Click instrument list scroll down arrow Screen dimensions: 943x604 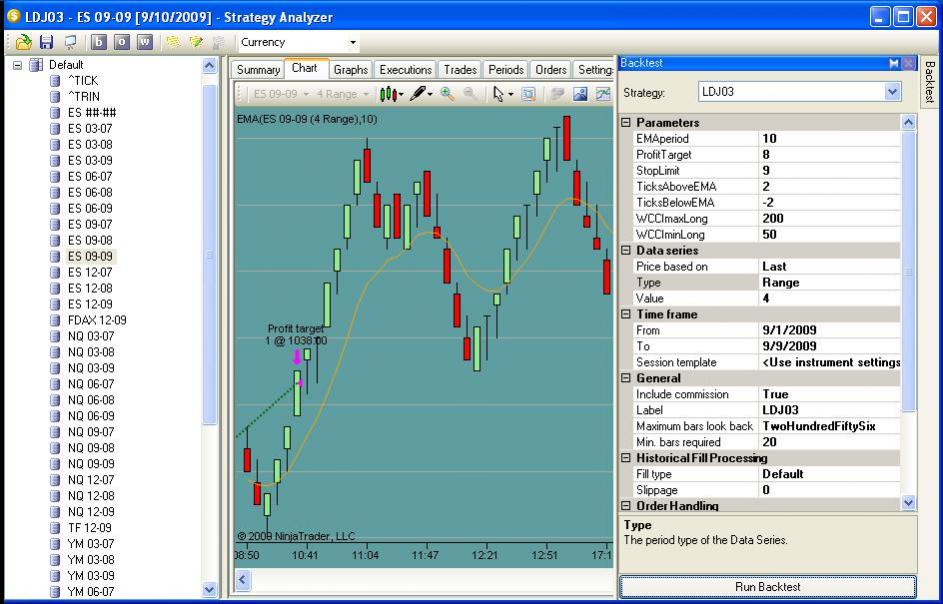[x=209, y=590]
